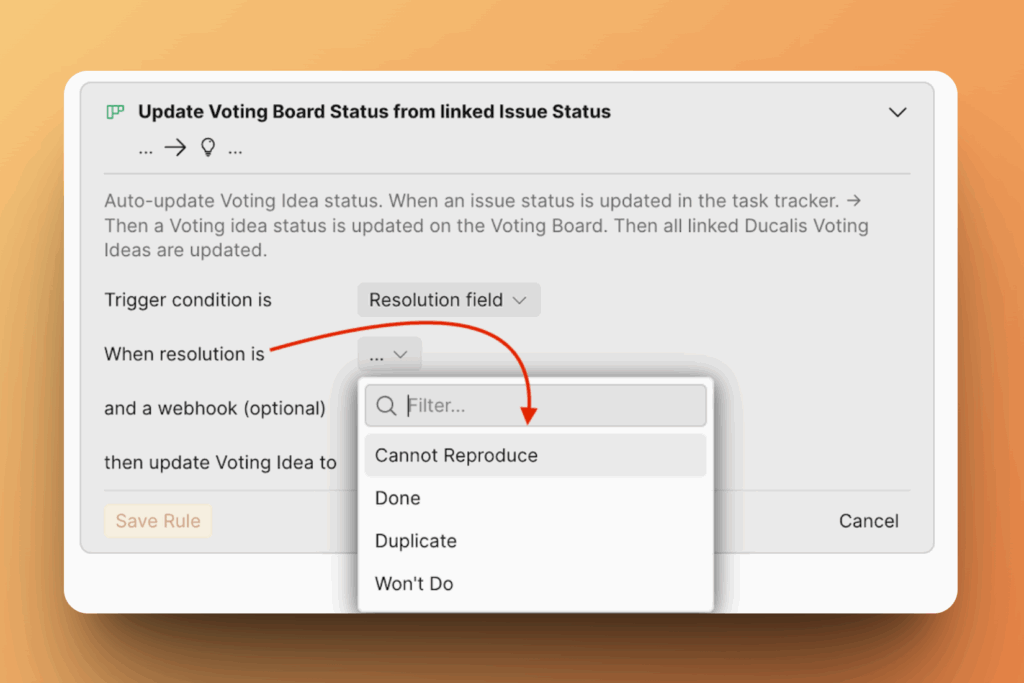The height and width of the screenshot is (683, 1024).
Task: Click the ellipsis after the lightbulb icon
Action: (x=235, y=149)
